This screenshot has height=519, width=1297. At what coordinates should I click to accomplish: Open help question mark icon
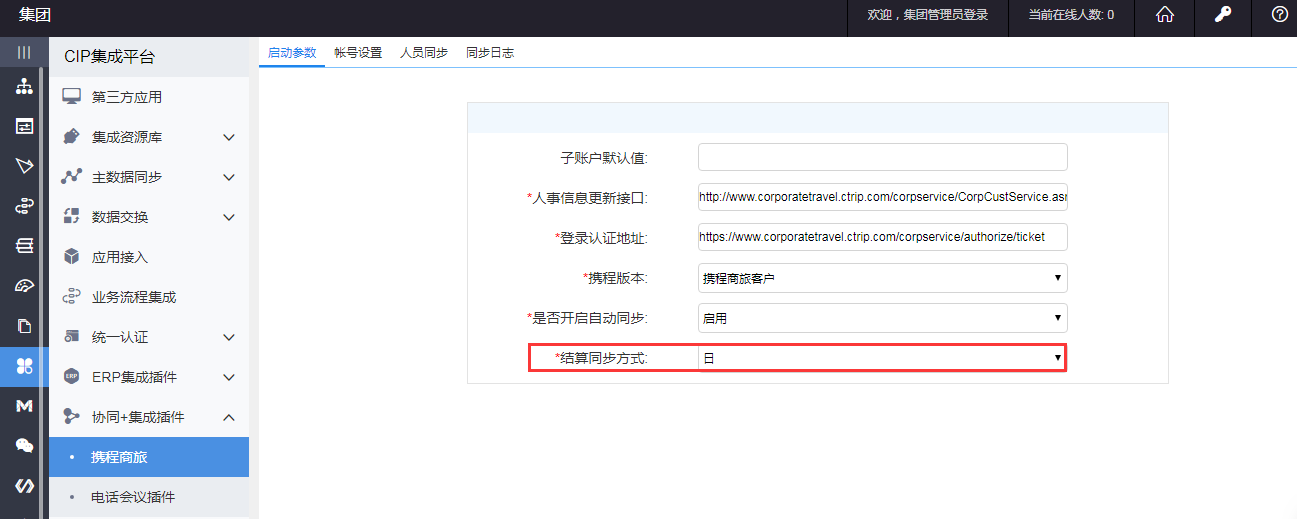click(x=1279, y=15)
